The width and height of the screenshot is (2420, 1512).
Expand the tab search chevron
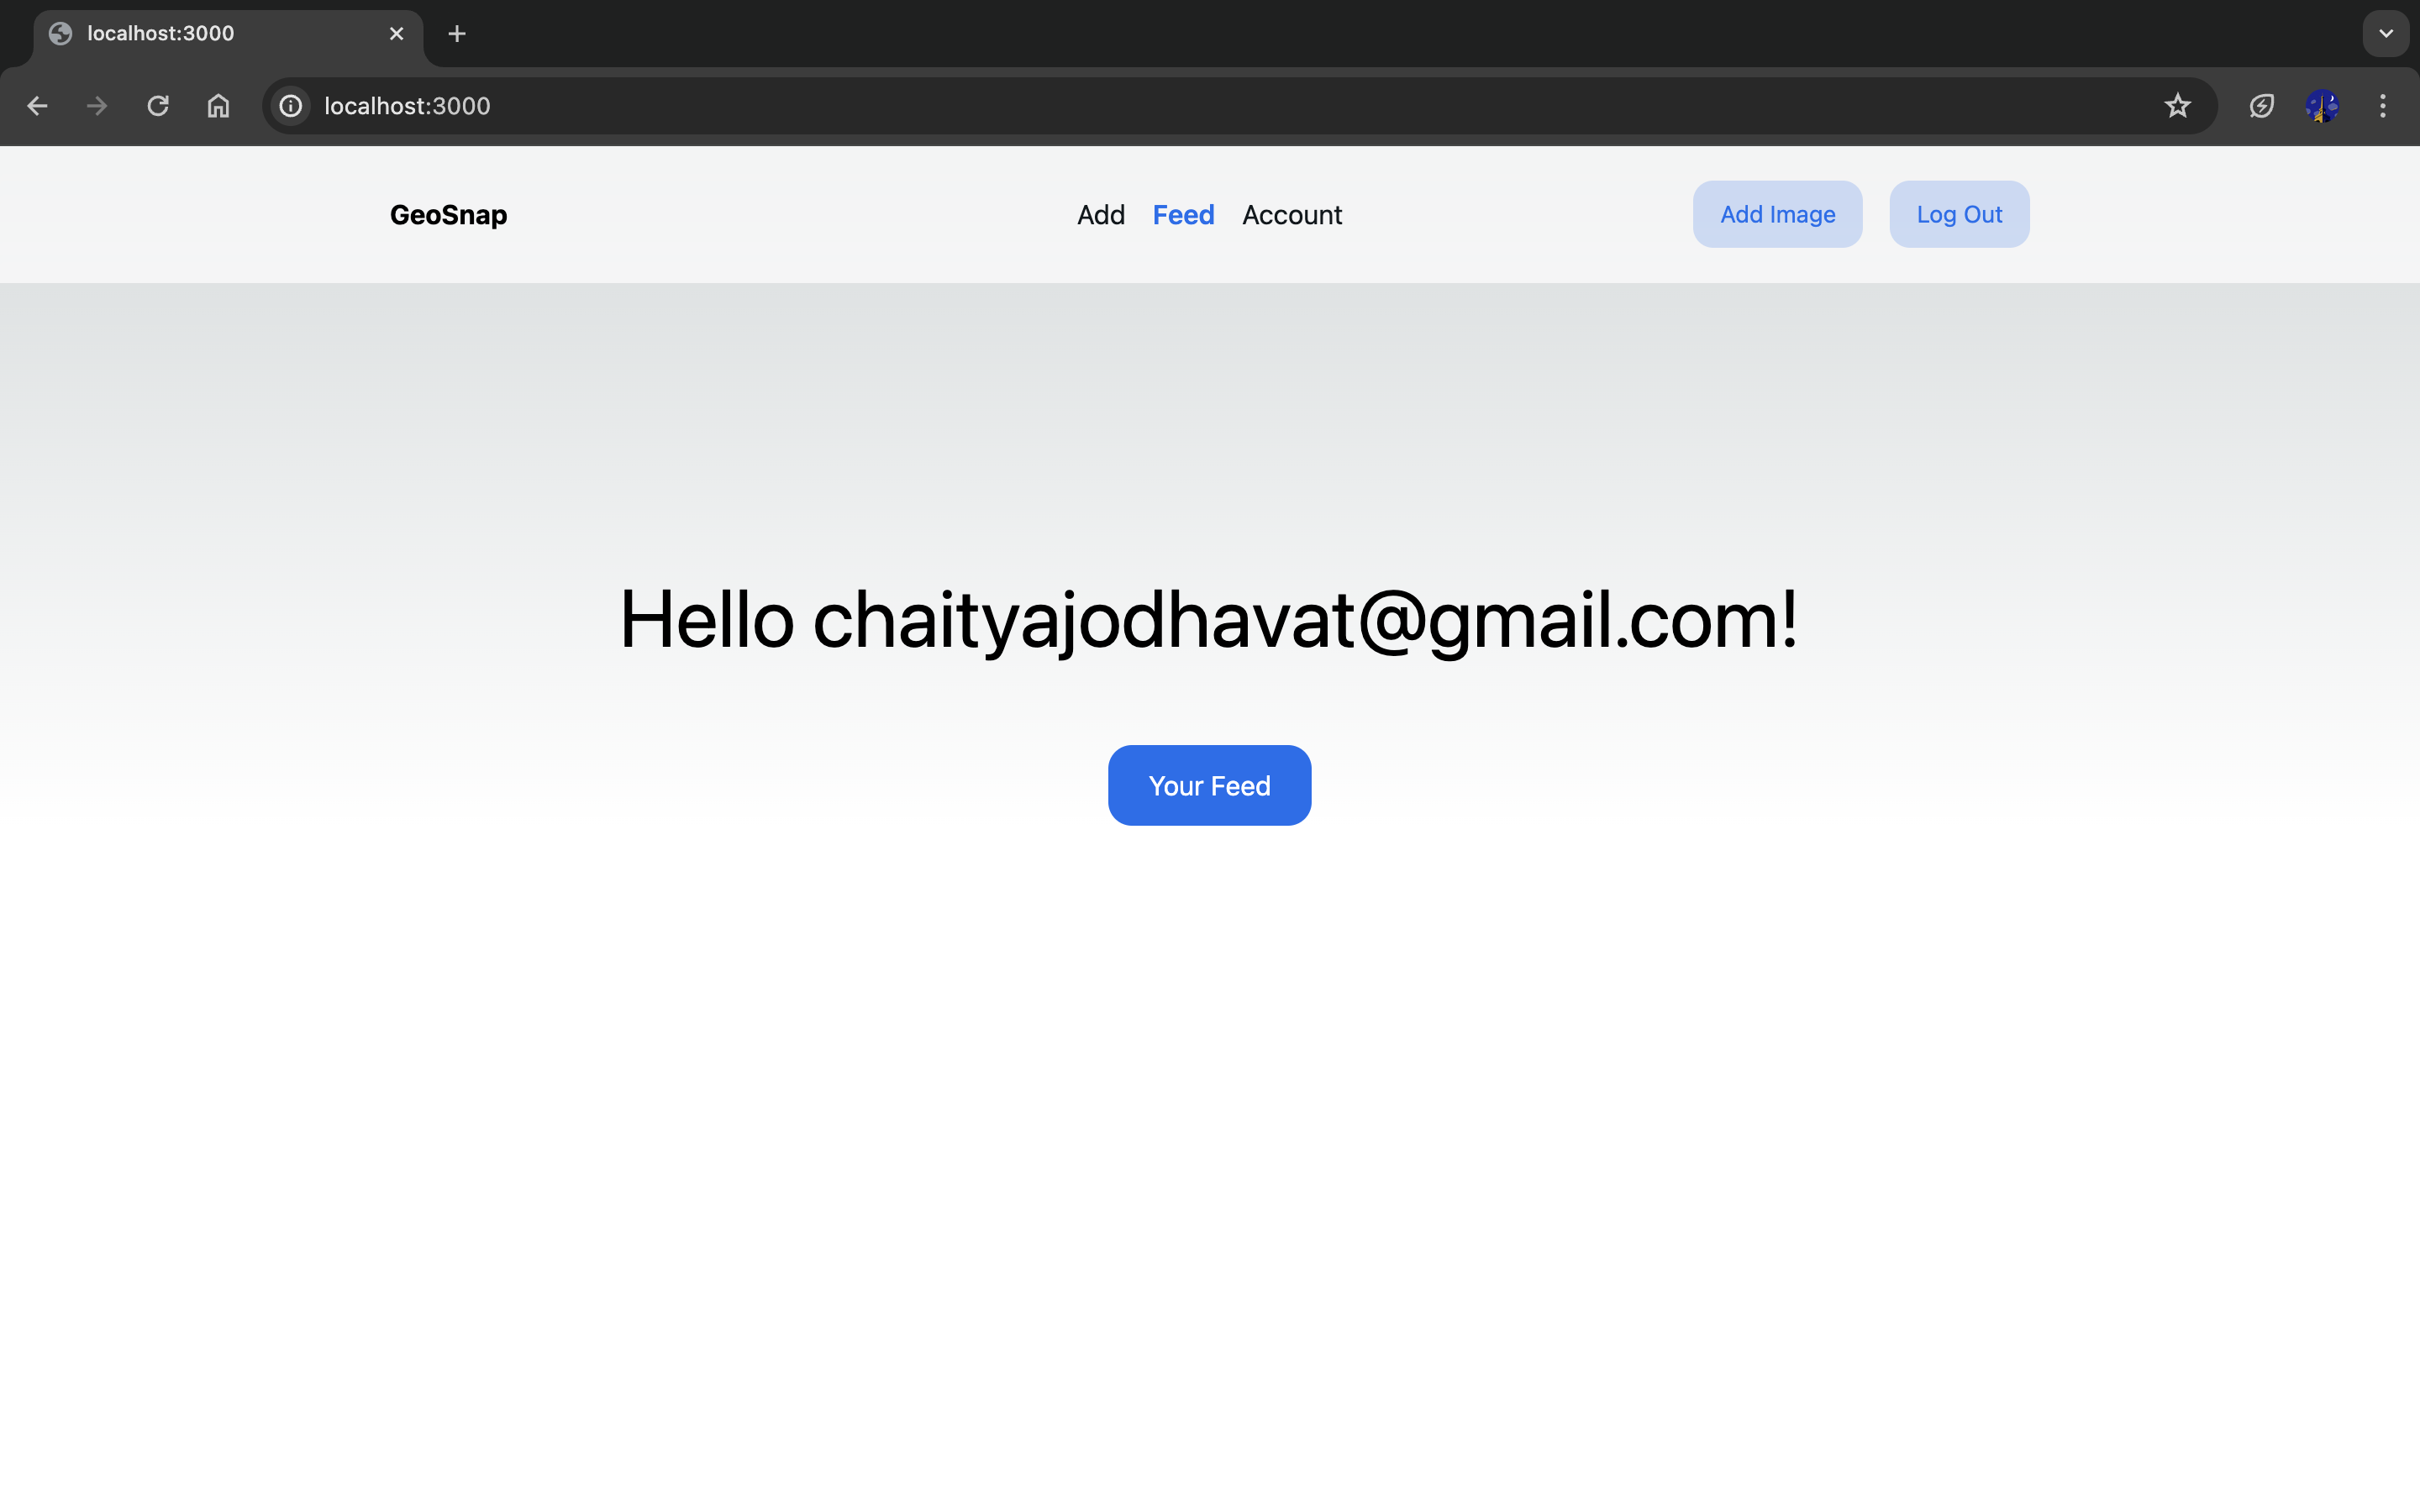2386,34
